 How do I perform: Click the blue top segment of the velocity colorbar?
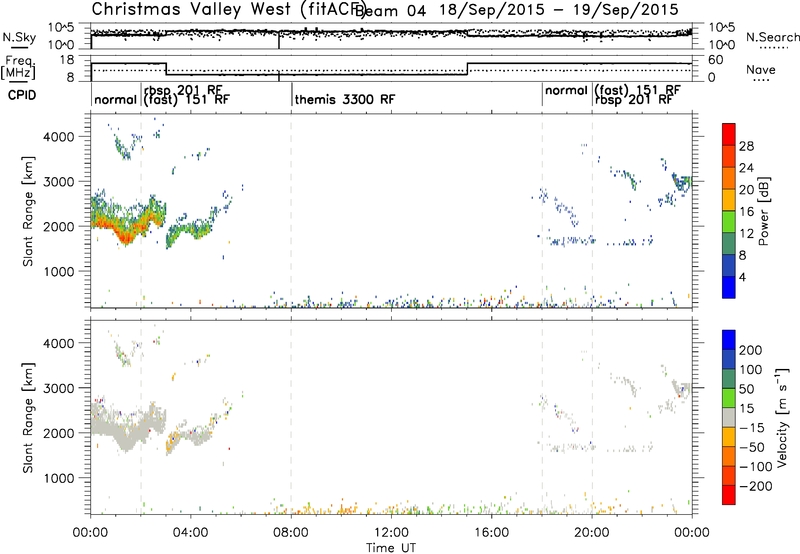coord(729,340)
